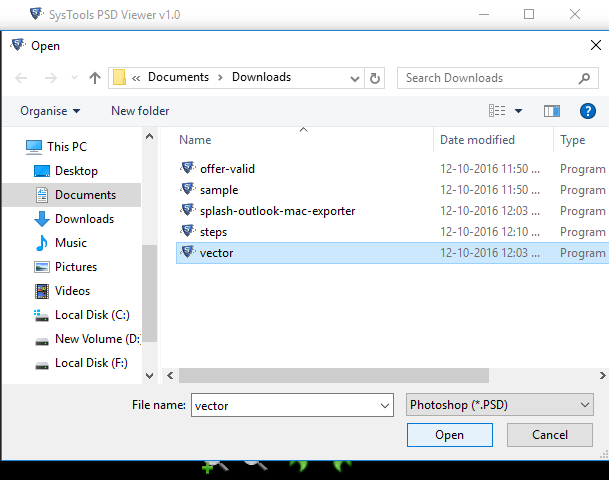Click the offer-valid file icon
Screen dimensions: 609x480
188,168
